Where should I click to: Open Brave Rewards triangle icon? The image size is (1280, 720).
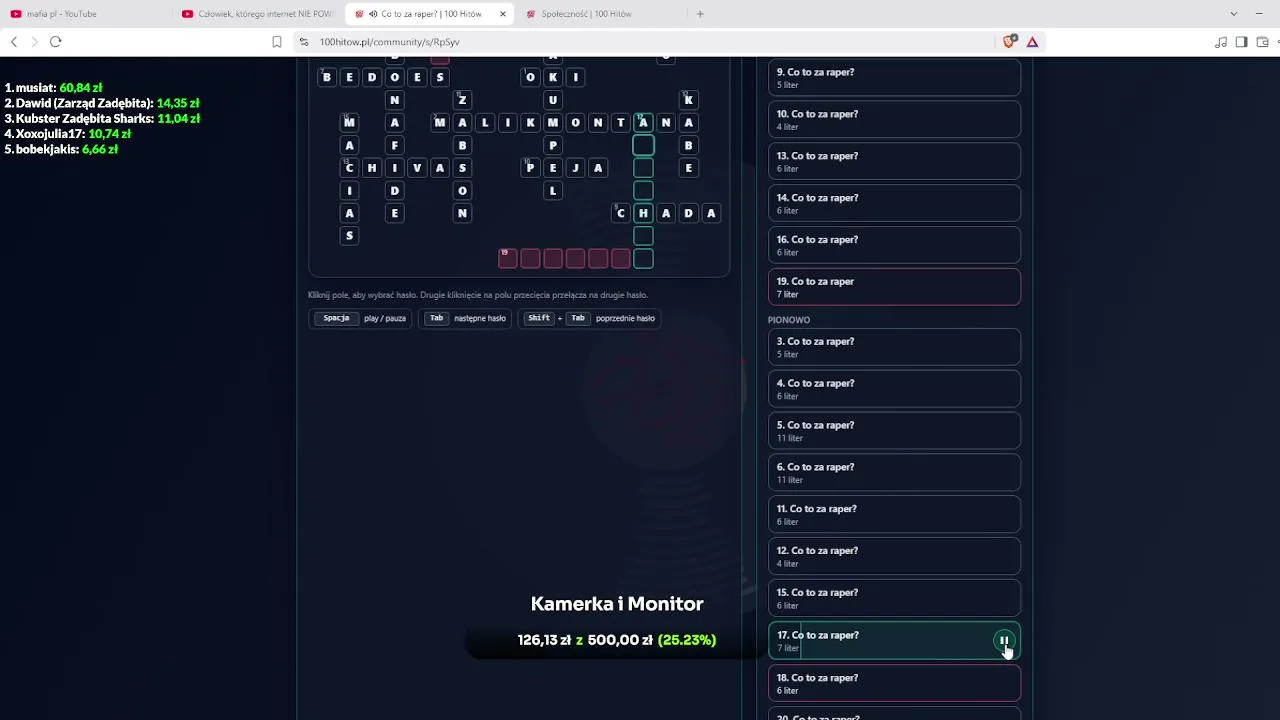tap(1032, 42)
